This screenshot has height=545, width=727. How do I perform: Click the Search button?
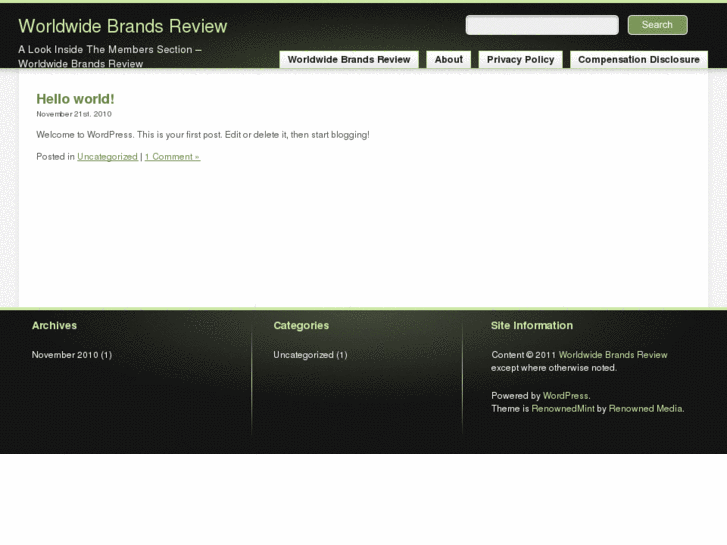(x=657, y=25)
